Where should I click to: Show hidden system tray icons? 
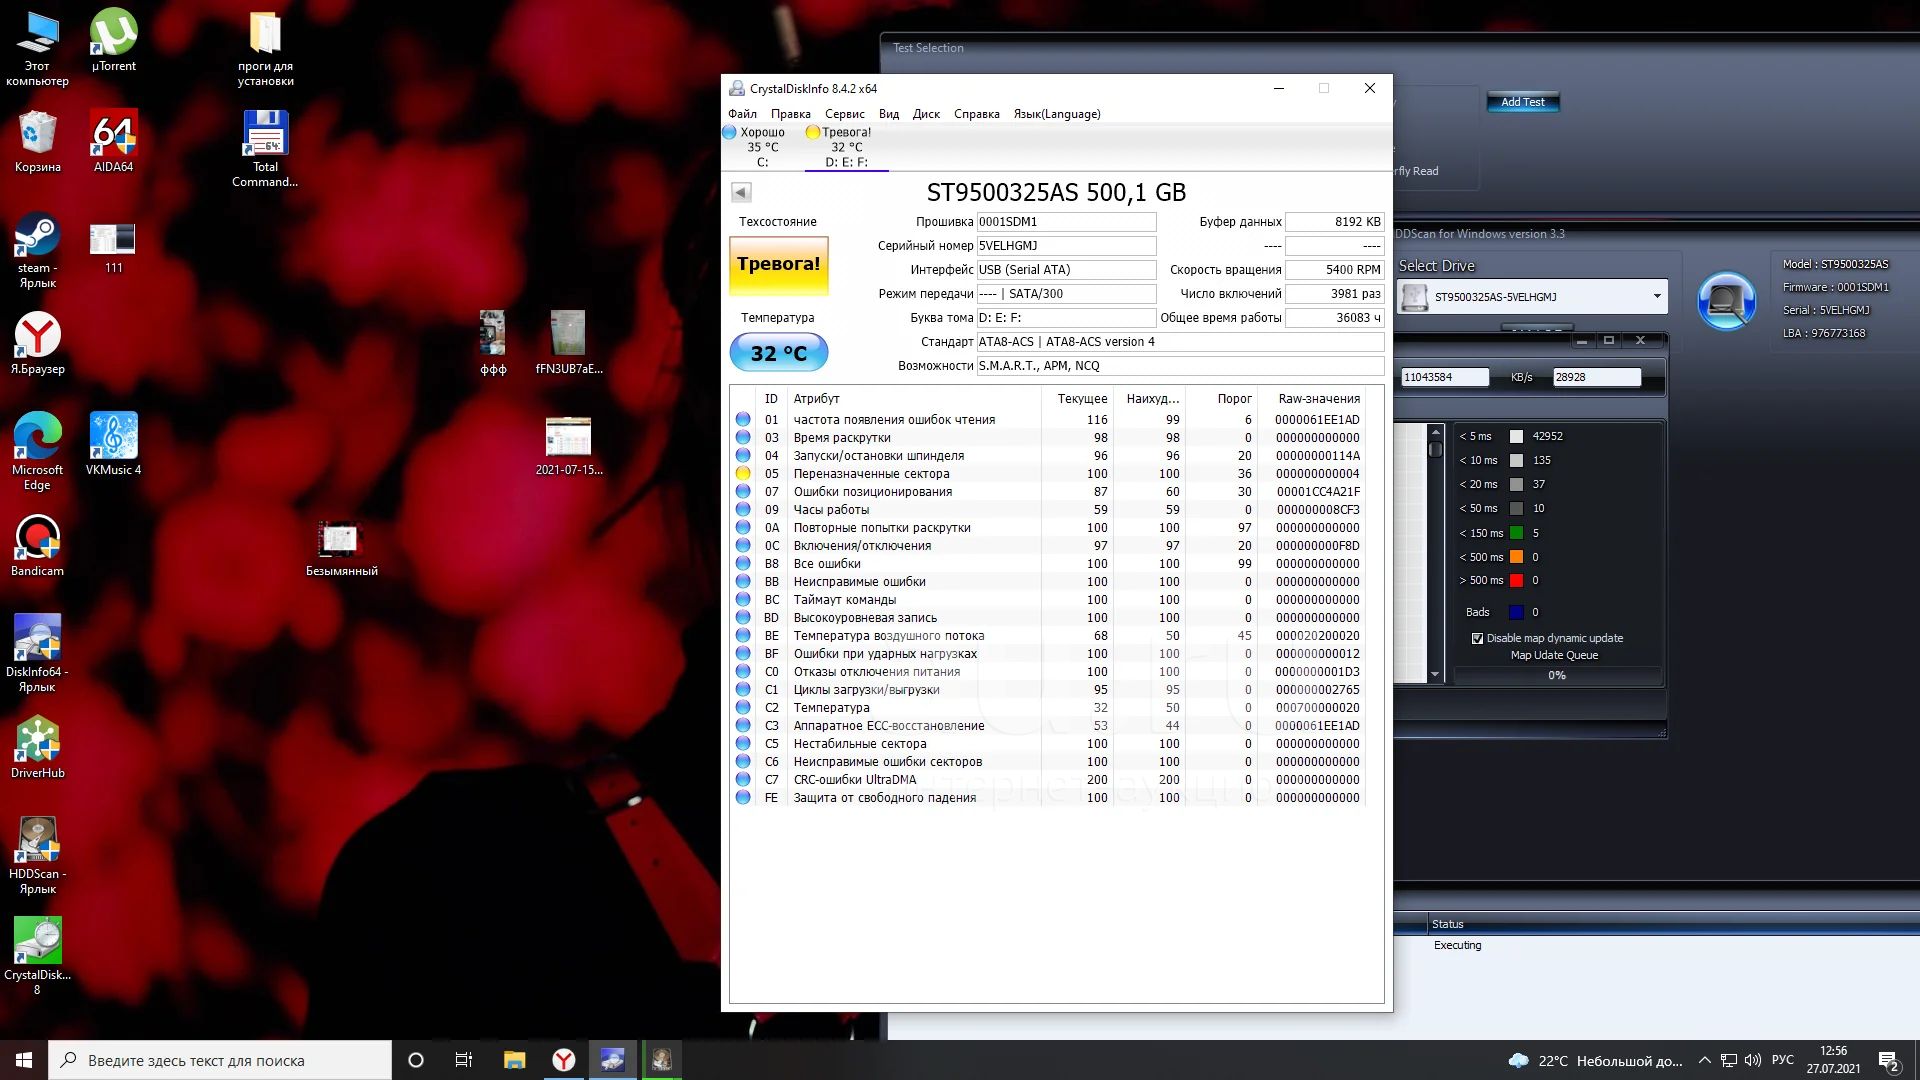(x=1705, y=1060)
